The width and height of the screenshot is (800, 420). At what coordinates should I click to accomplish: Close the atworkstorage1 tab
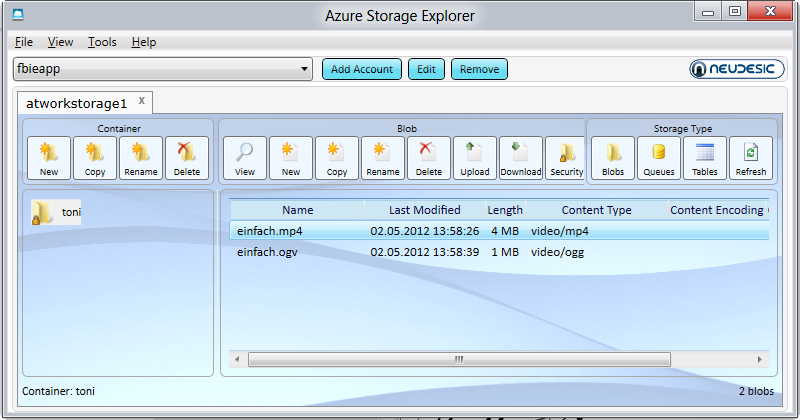point(142,101)
